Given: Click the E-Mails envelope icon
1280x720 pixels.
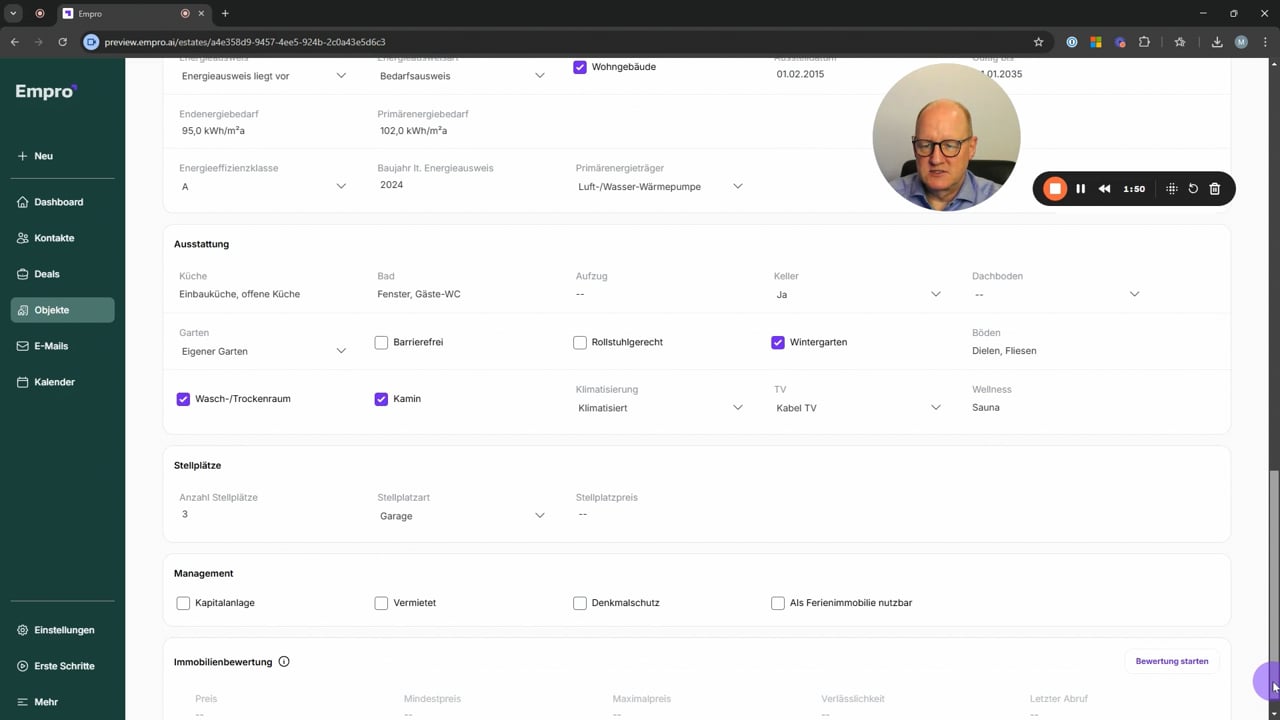Looking at the screenshot, I should point(23,346).
